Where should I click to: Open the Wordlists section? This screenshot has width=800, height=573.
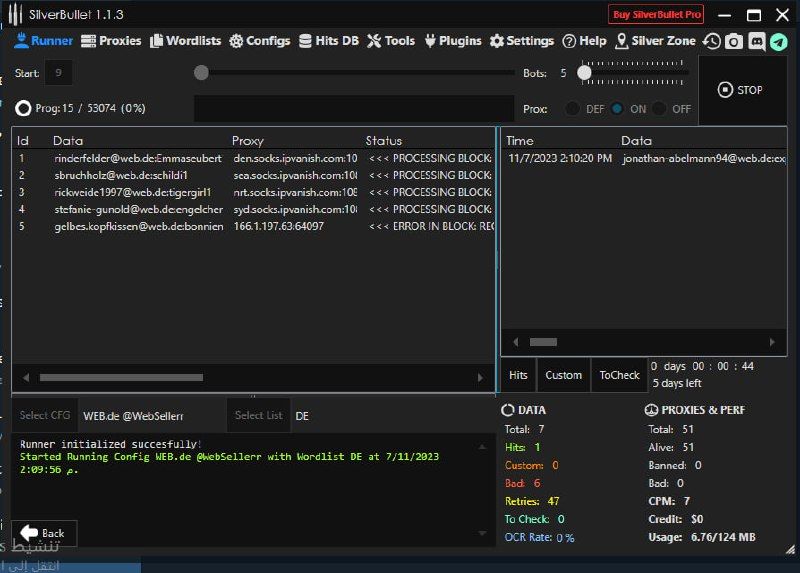click(x=186, y=41)
